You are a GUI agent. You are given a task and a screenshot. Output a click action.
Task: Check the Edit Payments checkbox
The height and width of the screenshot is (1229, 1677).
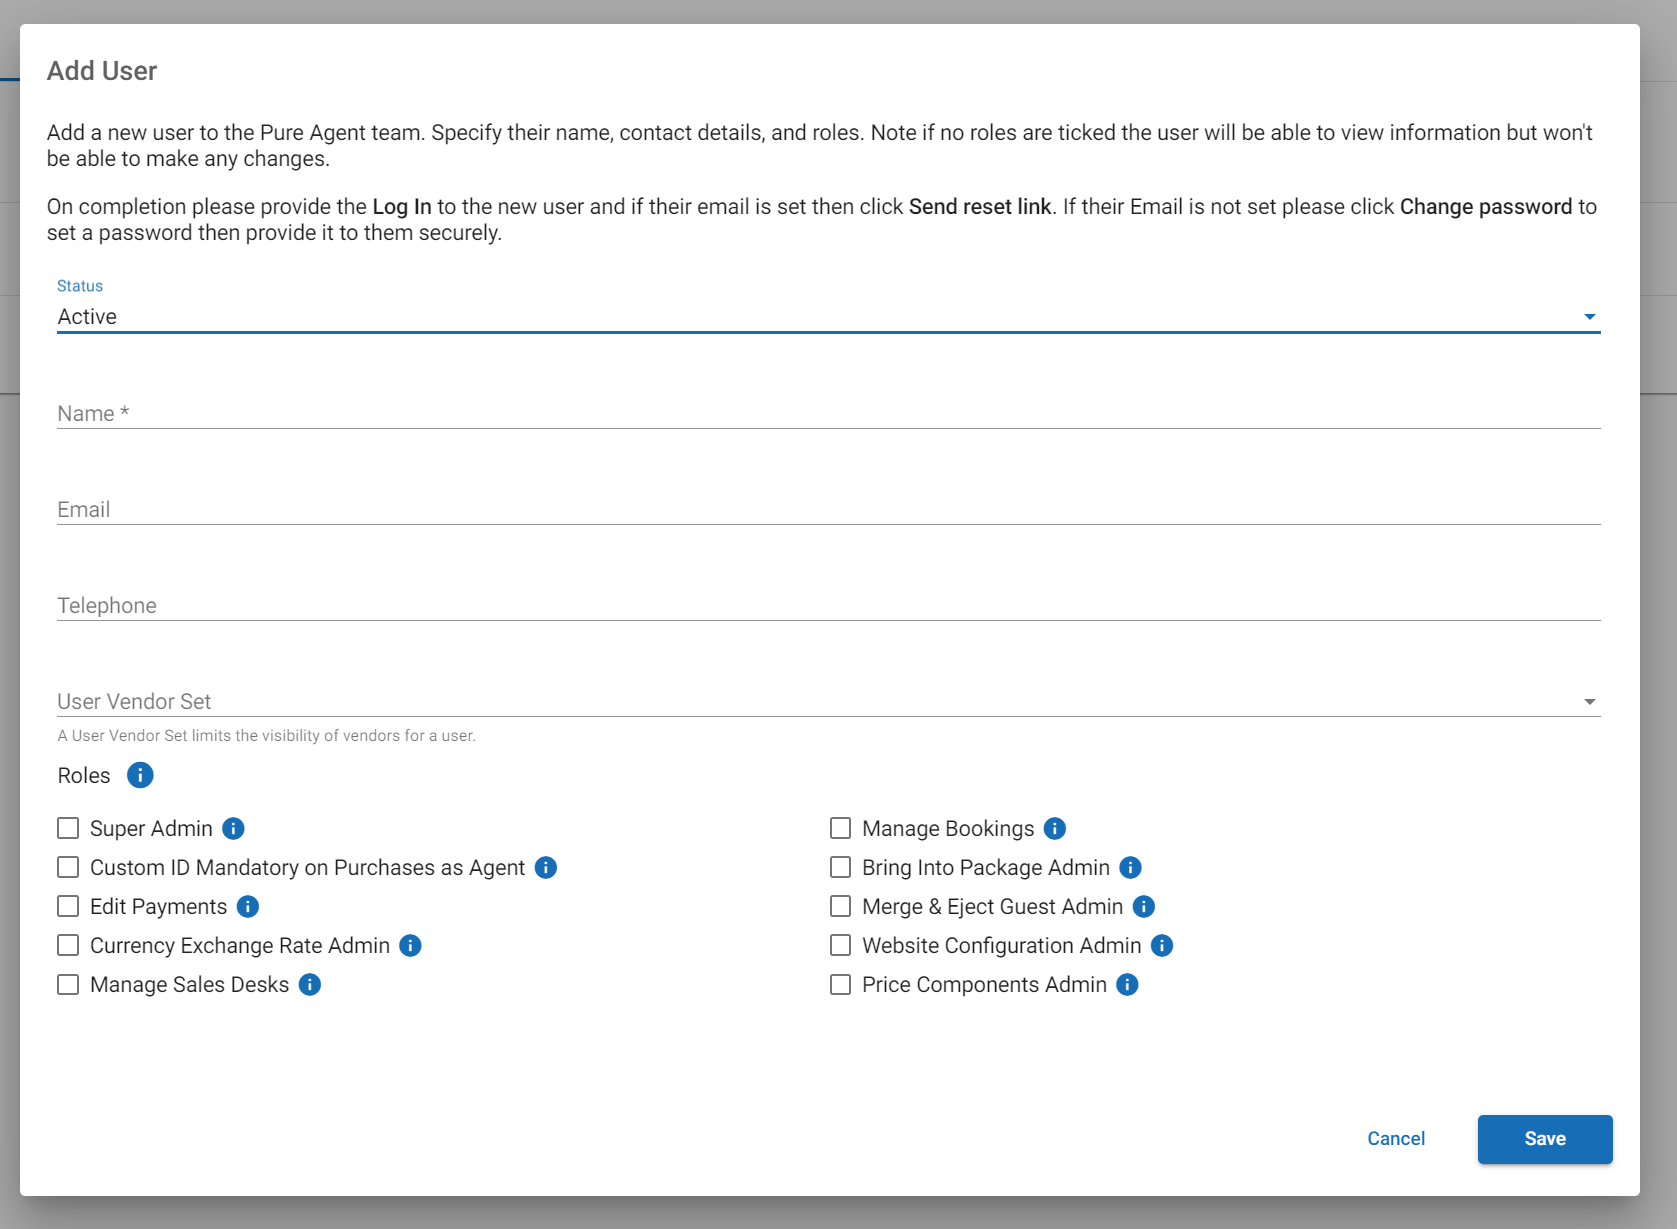tap(68, 906)
